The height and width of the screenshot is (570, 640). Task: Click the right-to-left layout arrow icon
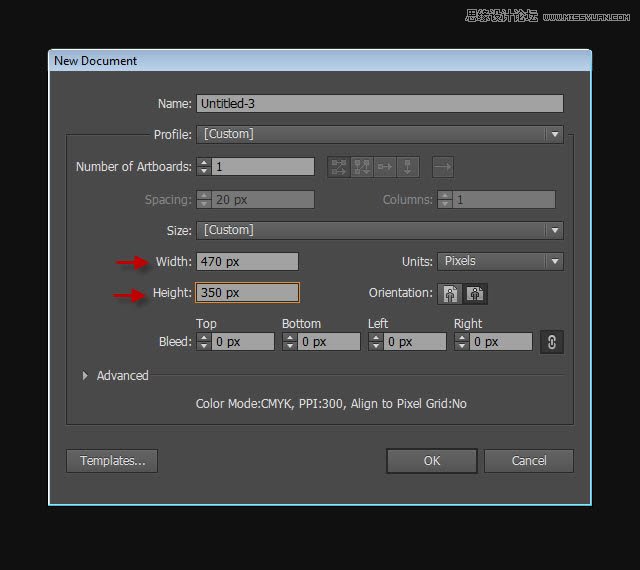coord(443,167)
